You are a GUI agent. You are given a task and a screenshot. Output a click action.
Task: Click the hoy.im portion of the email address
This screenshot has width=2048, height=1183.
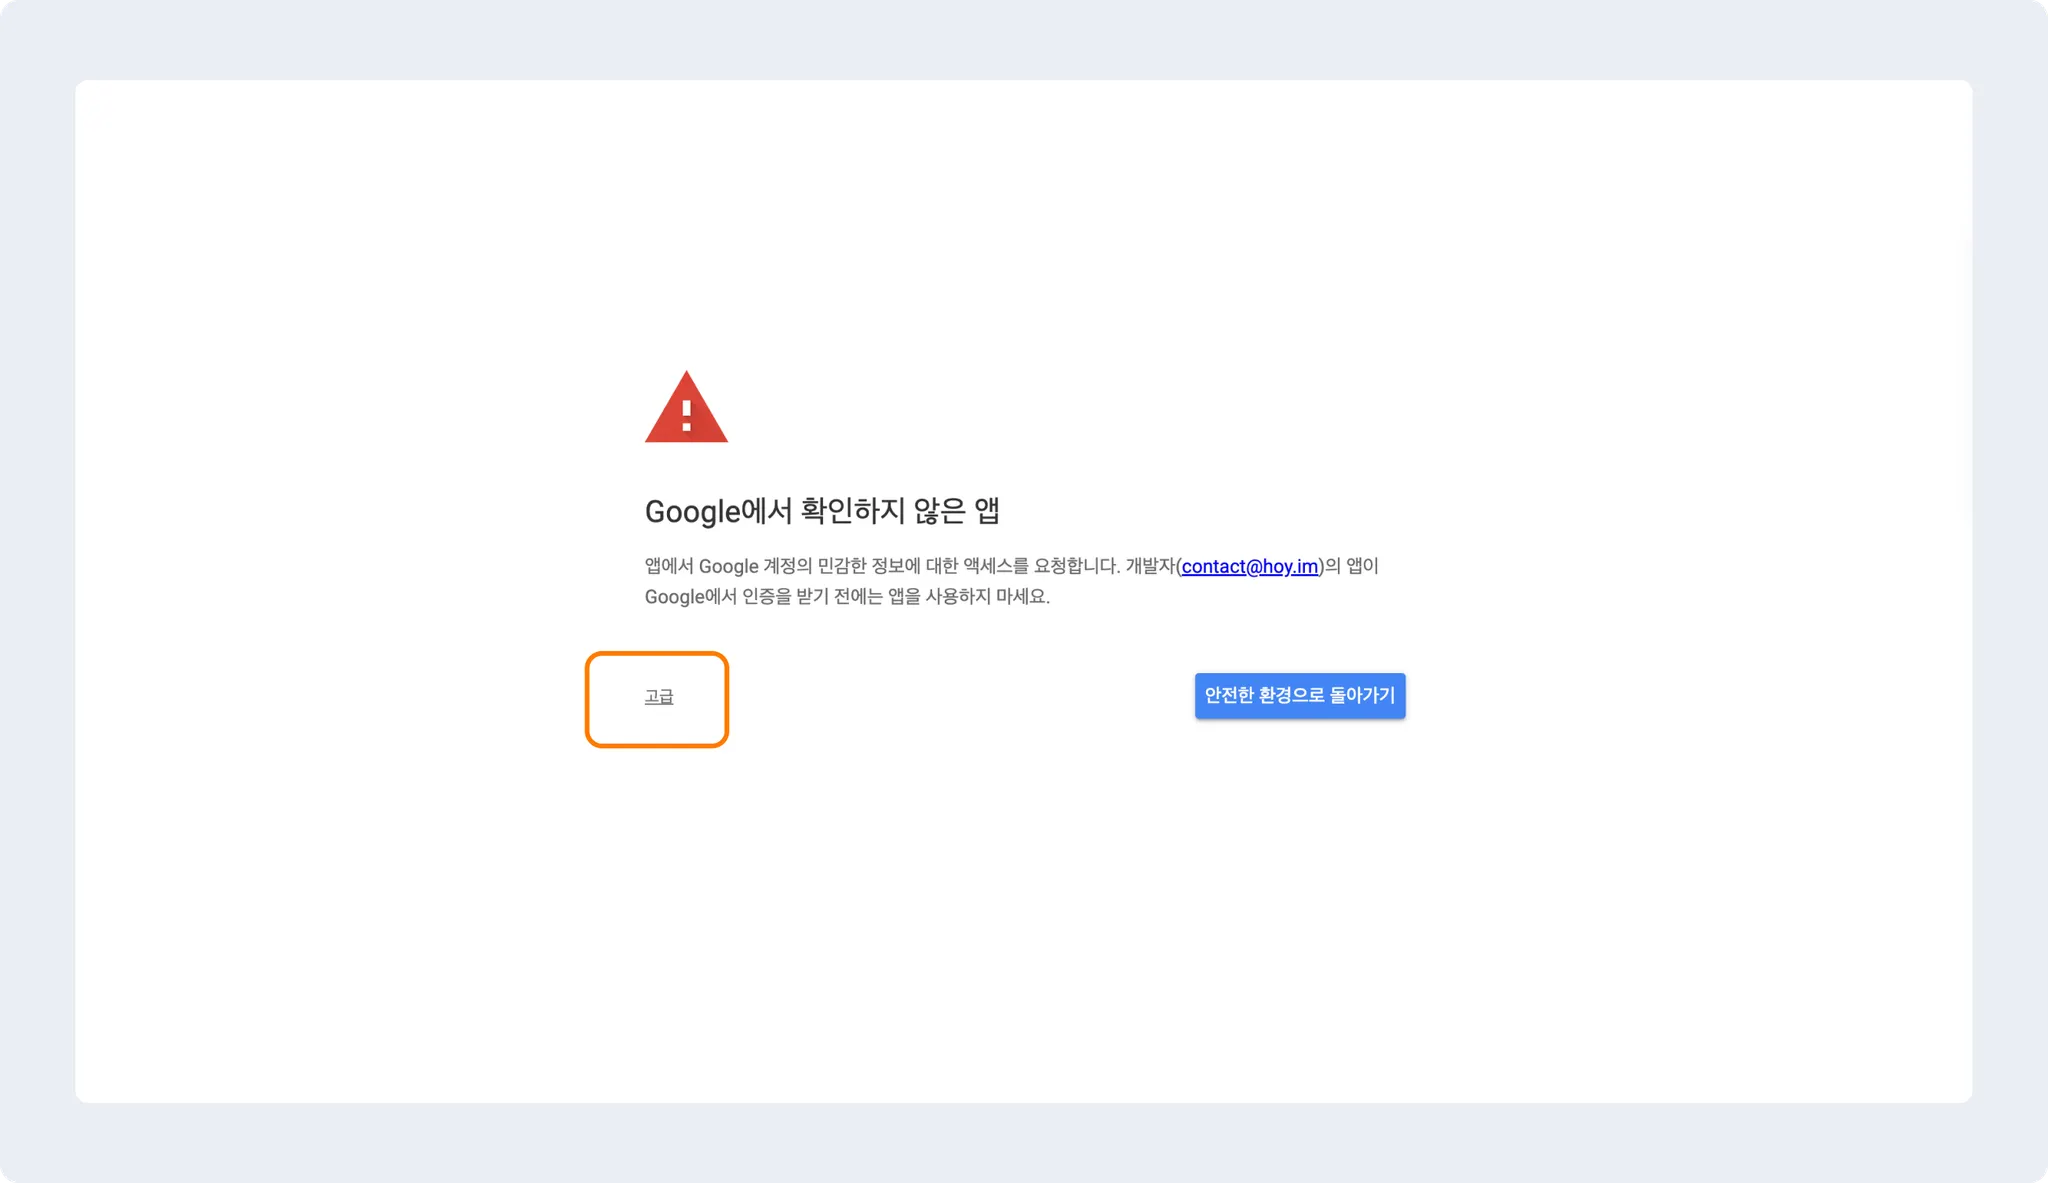pos(1290,566)
